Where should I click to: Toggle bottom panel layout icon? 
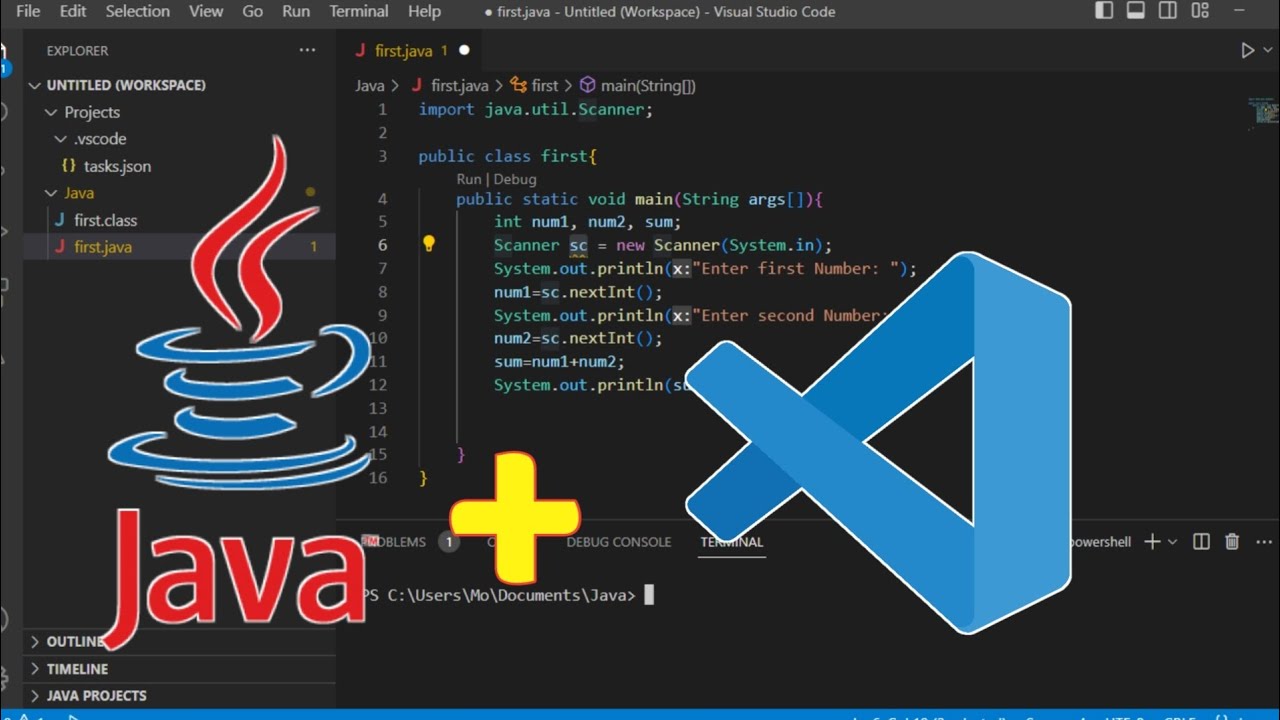(x=1136, y=11)
